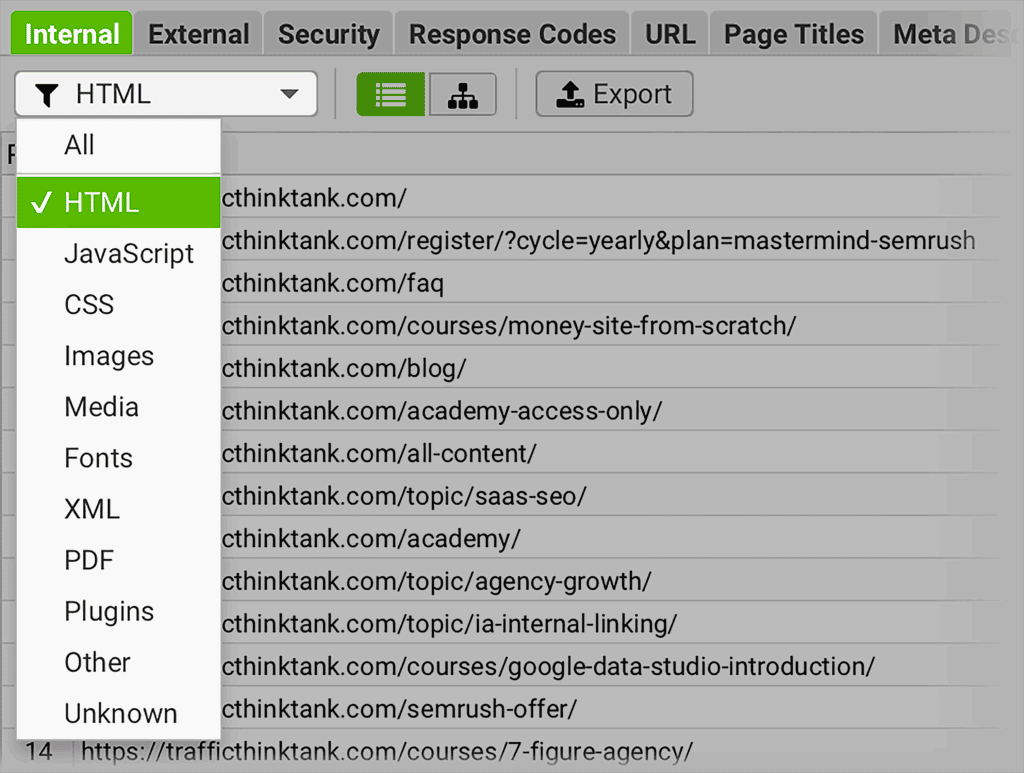This screenshot has width=1024, height=773.
Task: Select the 7-figure-agency course URL row
Action: click(x=387, y=750)
